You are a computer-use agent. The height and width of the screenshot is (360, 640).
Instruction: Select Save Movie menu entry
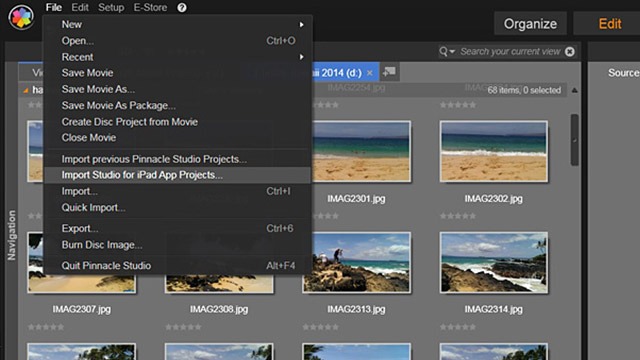pyautogui.click(x=178, y=73)
